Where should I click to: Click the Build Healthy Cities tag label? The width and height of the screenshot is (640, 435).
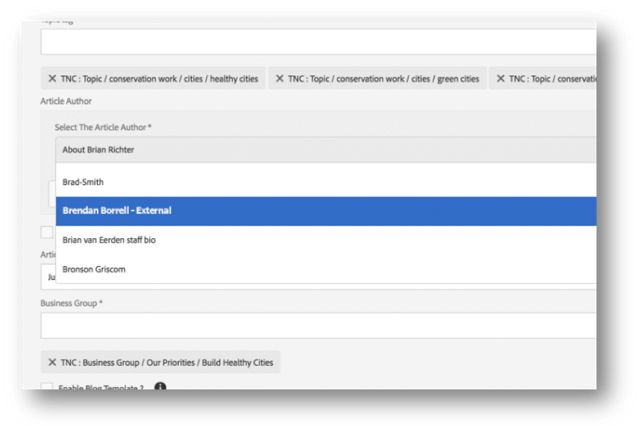point(167,361)
